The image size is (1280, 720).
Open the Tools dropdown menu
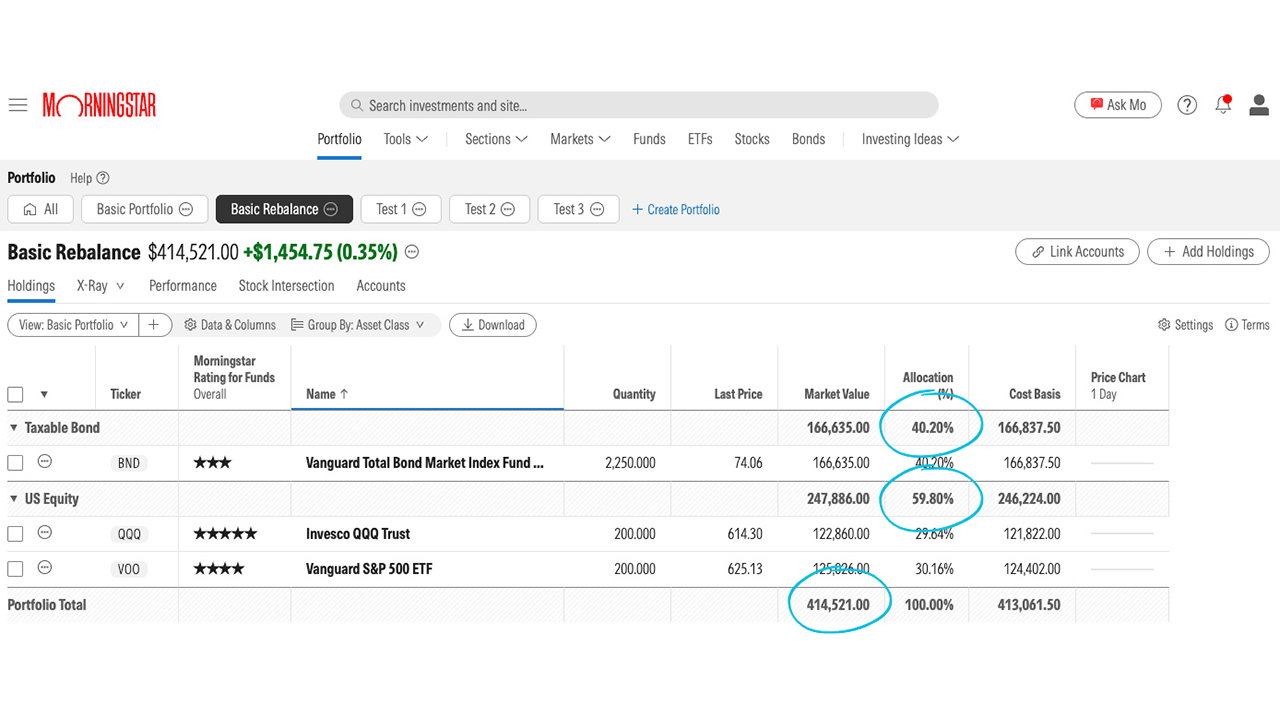(404, 139)
